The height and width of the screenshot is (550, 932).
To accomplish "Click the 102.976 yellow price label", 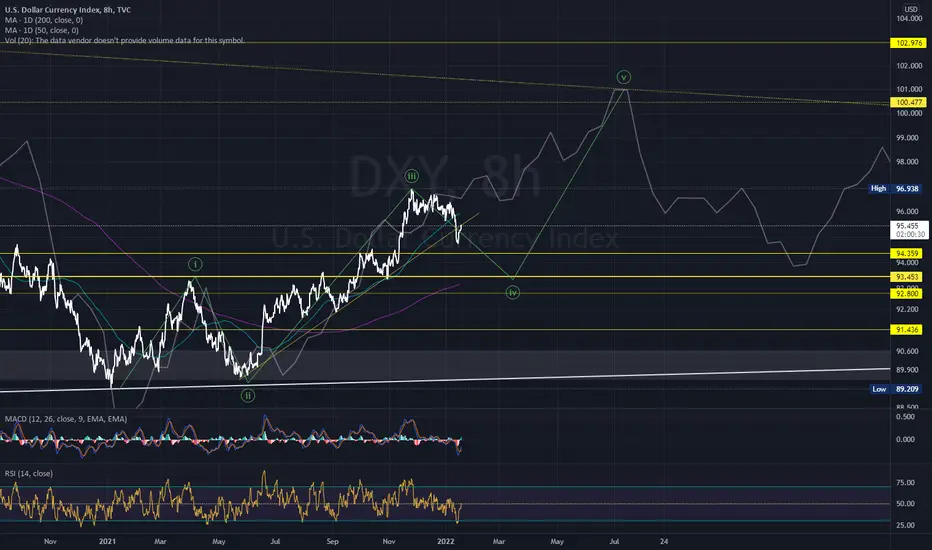I will tap(909, 43).
